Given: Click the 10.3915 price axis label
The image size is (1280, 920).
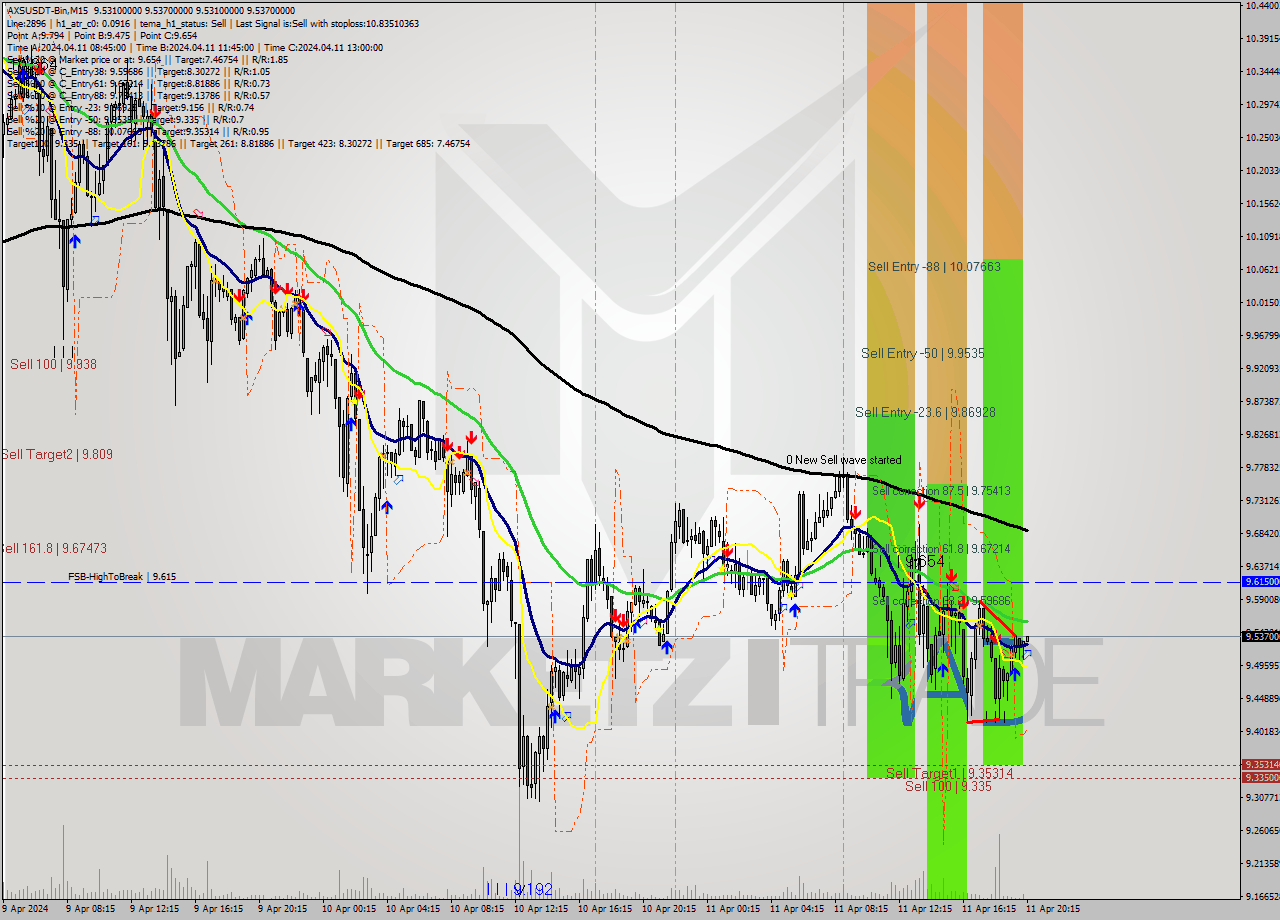Looking at the screenshot, I should 1262,38.
